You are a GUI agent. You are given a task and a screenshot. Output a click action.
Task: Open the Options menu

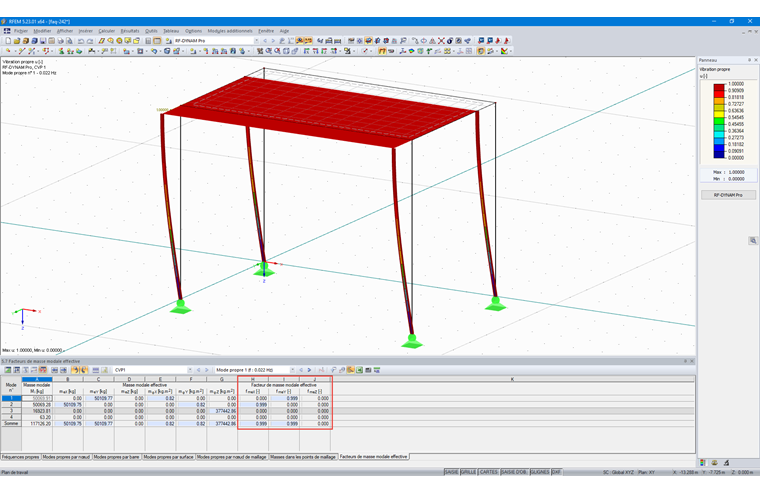click(x=193, y=31)
